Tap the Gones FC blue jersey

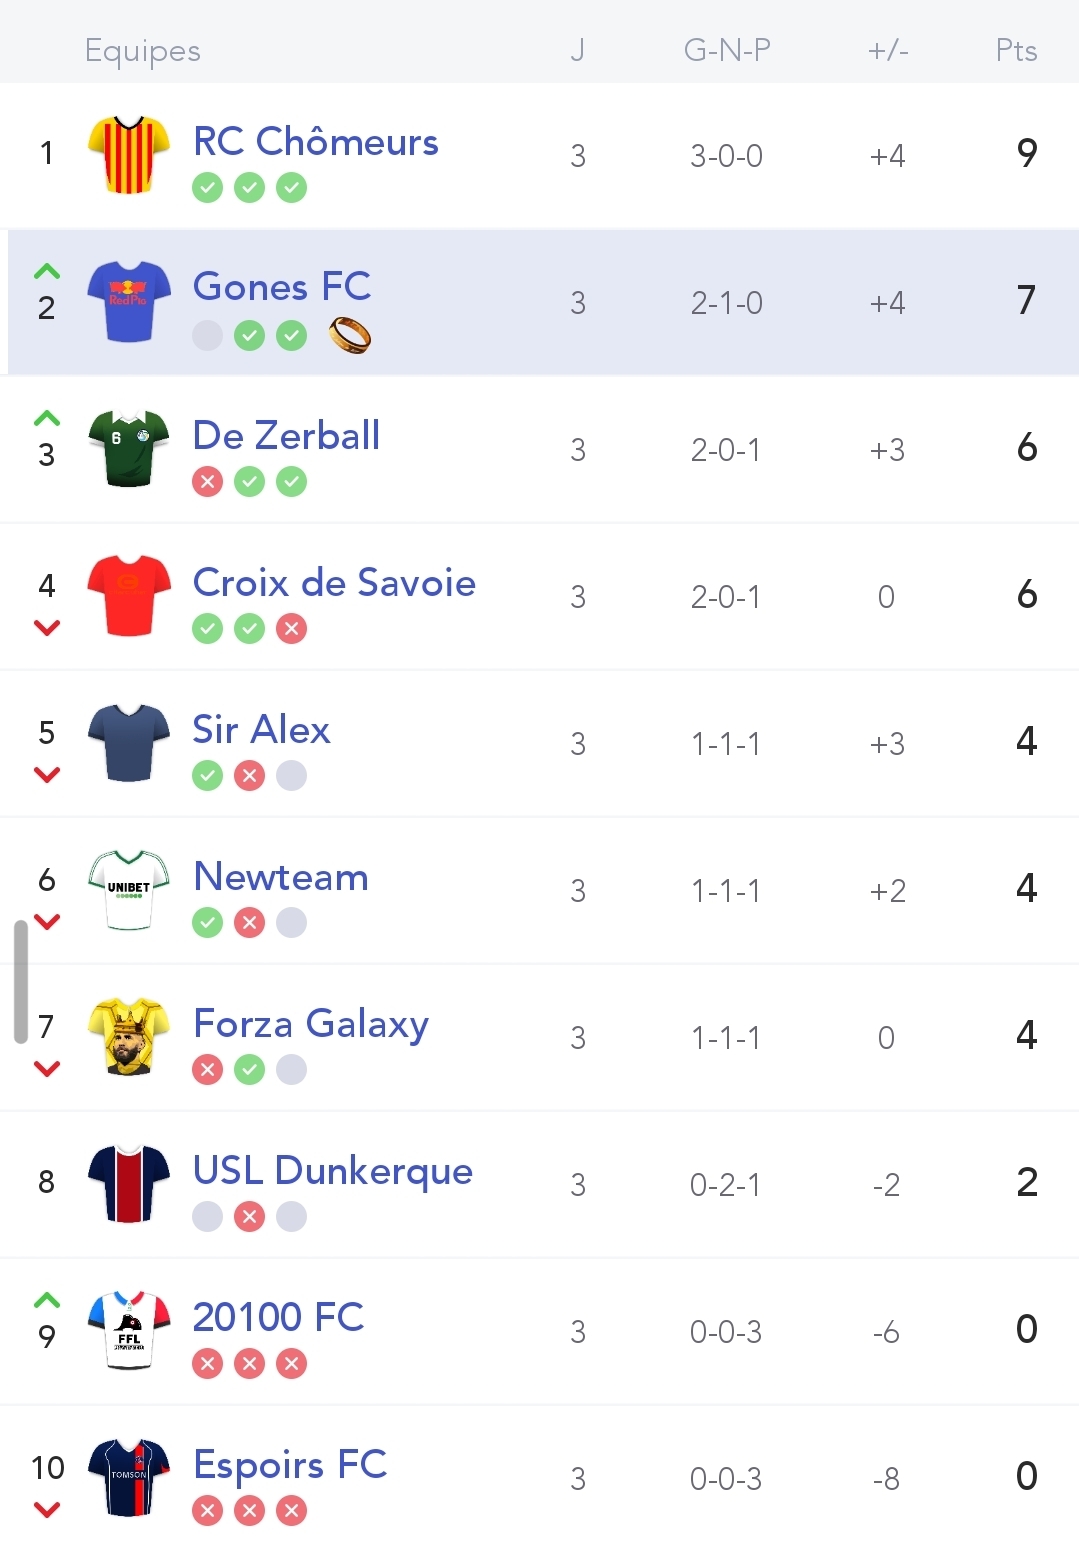pyautogui.click(x=128, y=301)
